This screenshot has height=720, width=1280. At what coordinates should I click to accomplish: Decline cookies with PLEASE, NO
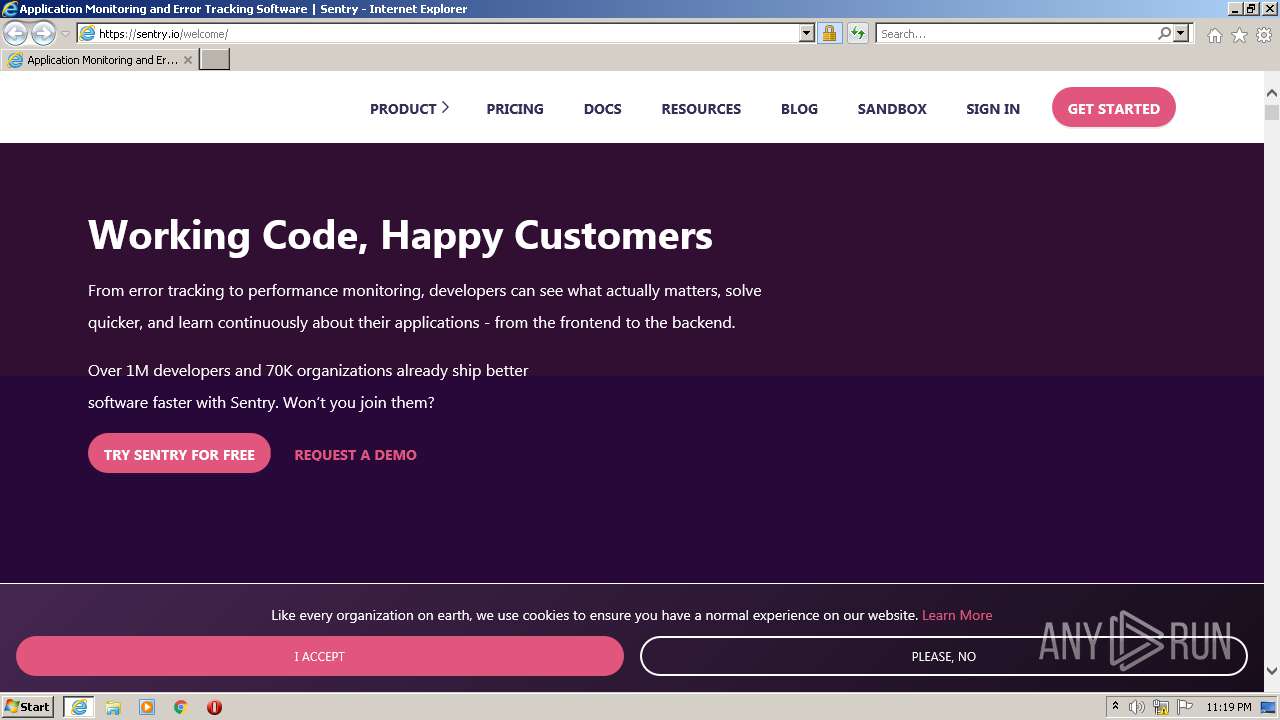point(944,656)
